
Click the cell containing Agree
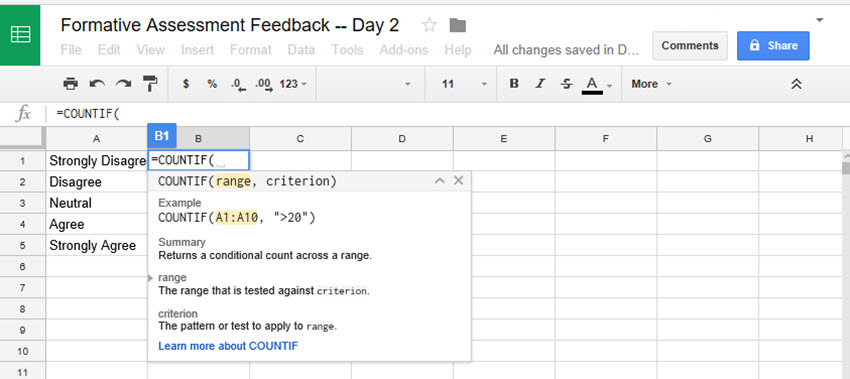pos(96,224)
